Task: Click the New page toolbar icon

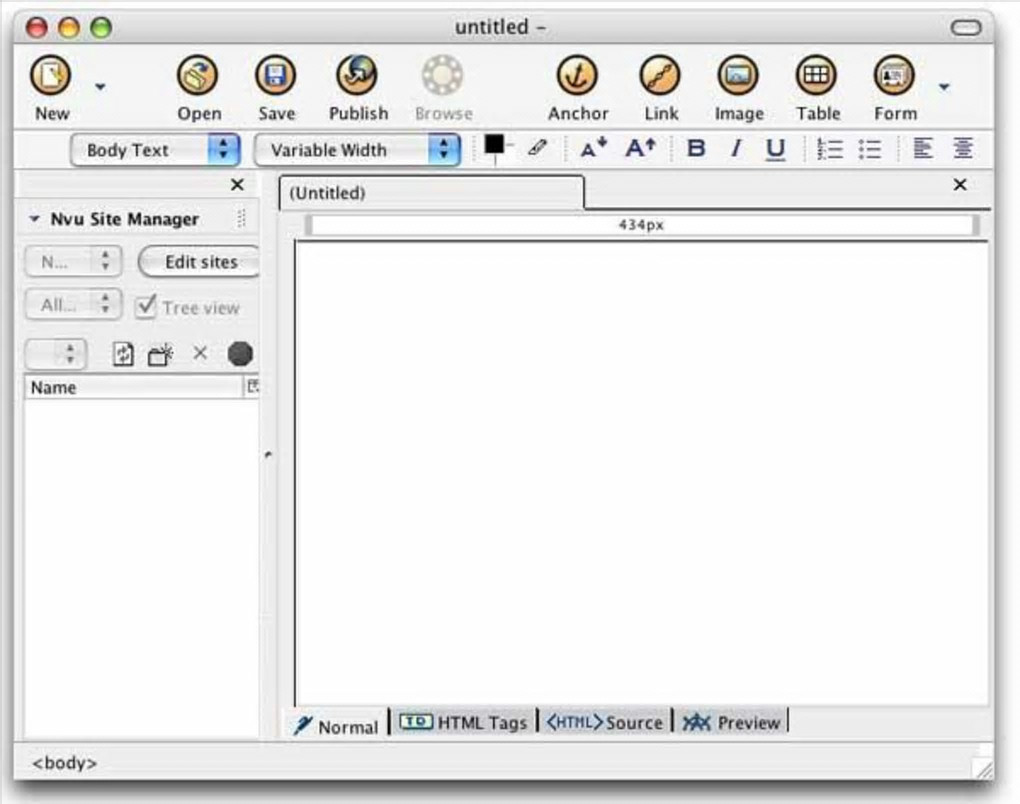Action: pos(51,75)
